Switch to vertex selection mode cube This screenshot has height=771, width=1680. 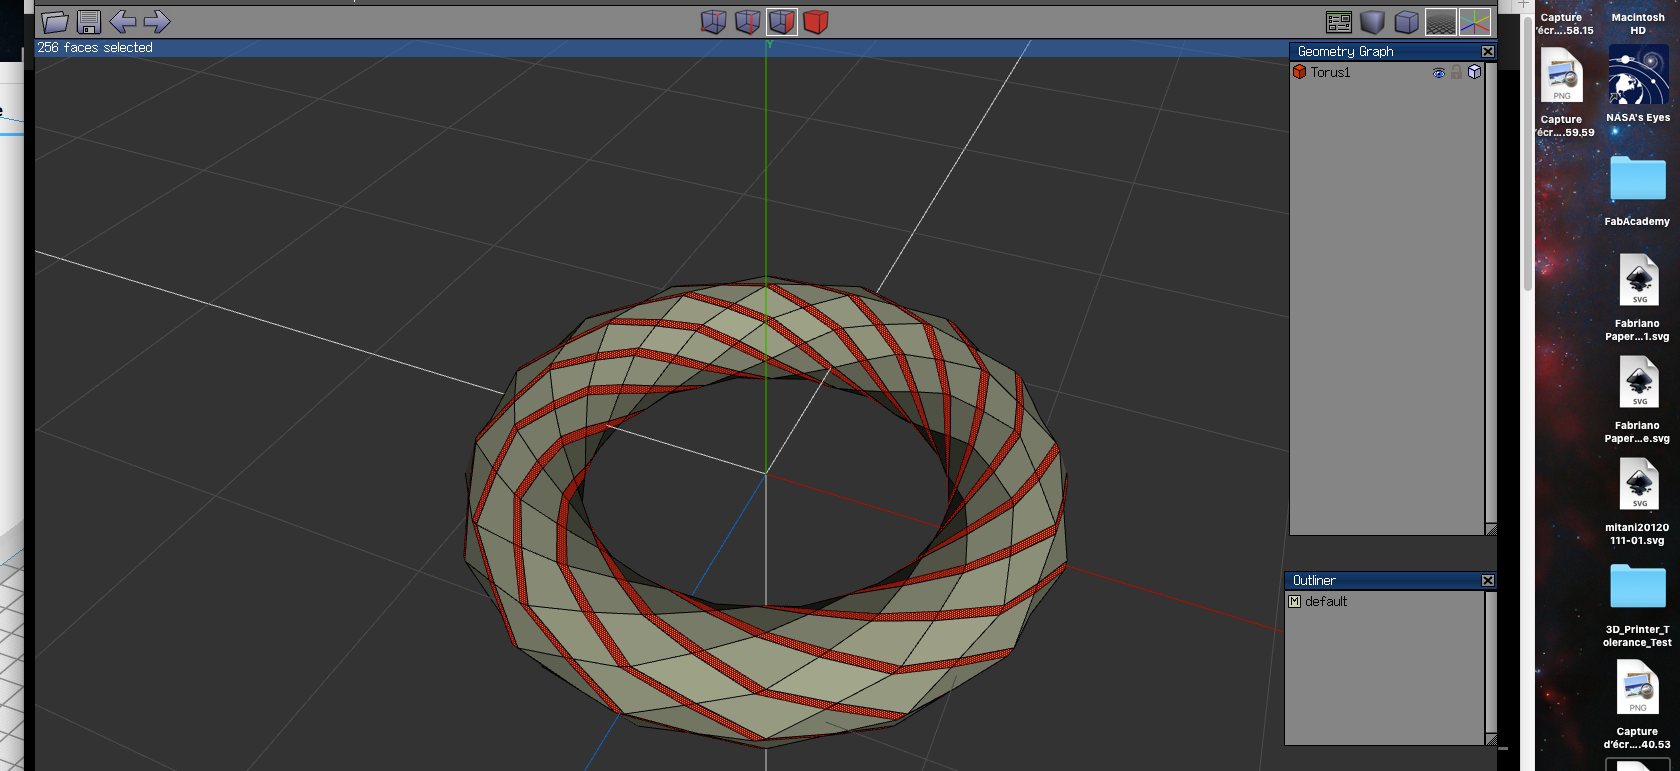[713, 22]
